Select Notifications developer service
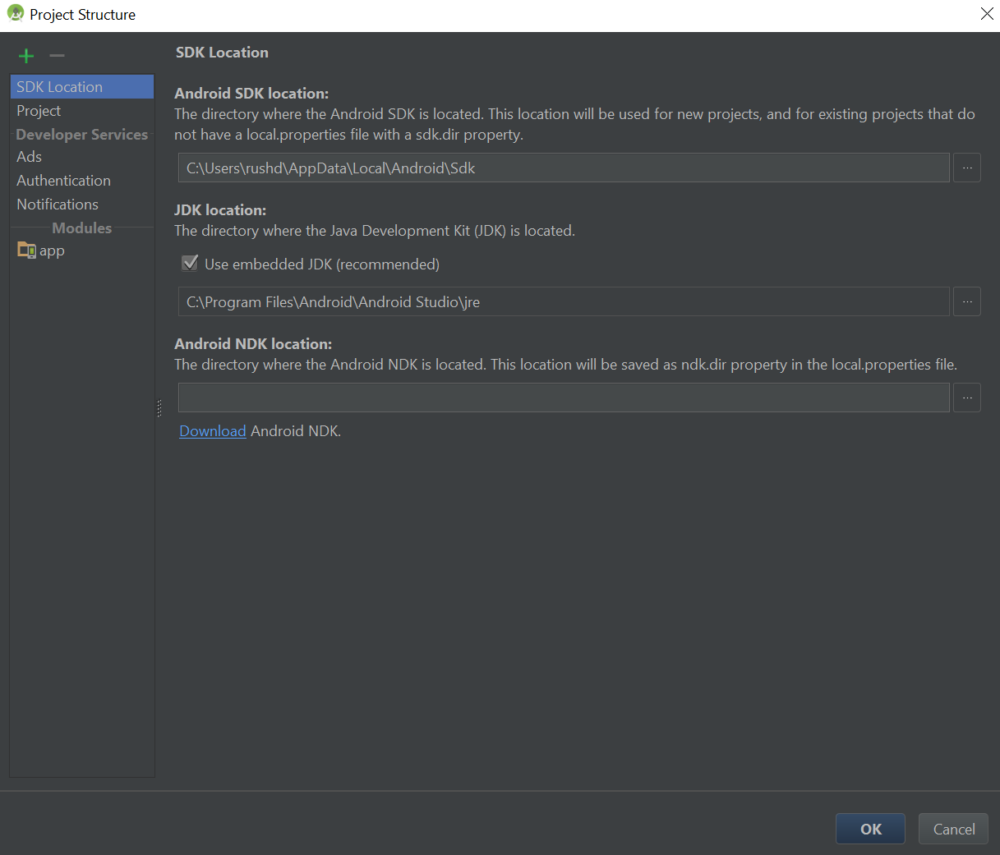 pyautogui.click(x=57, y=204)
